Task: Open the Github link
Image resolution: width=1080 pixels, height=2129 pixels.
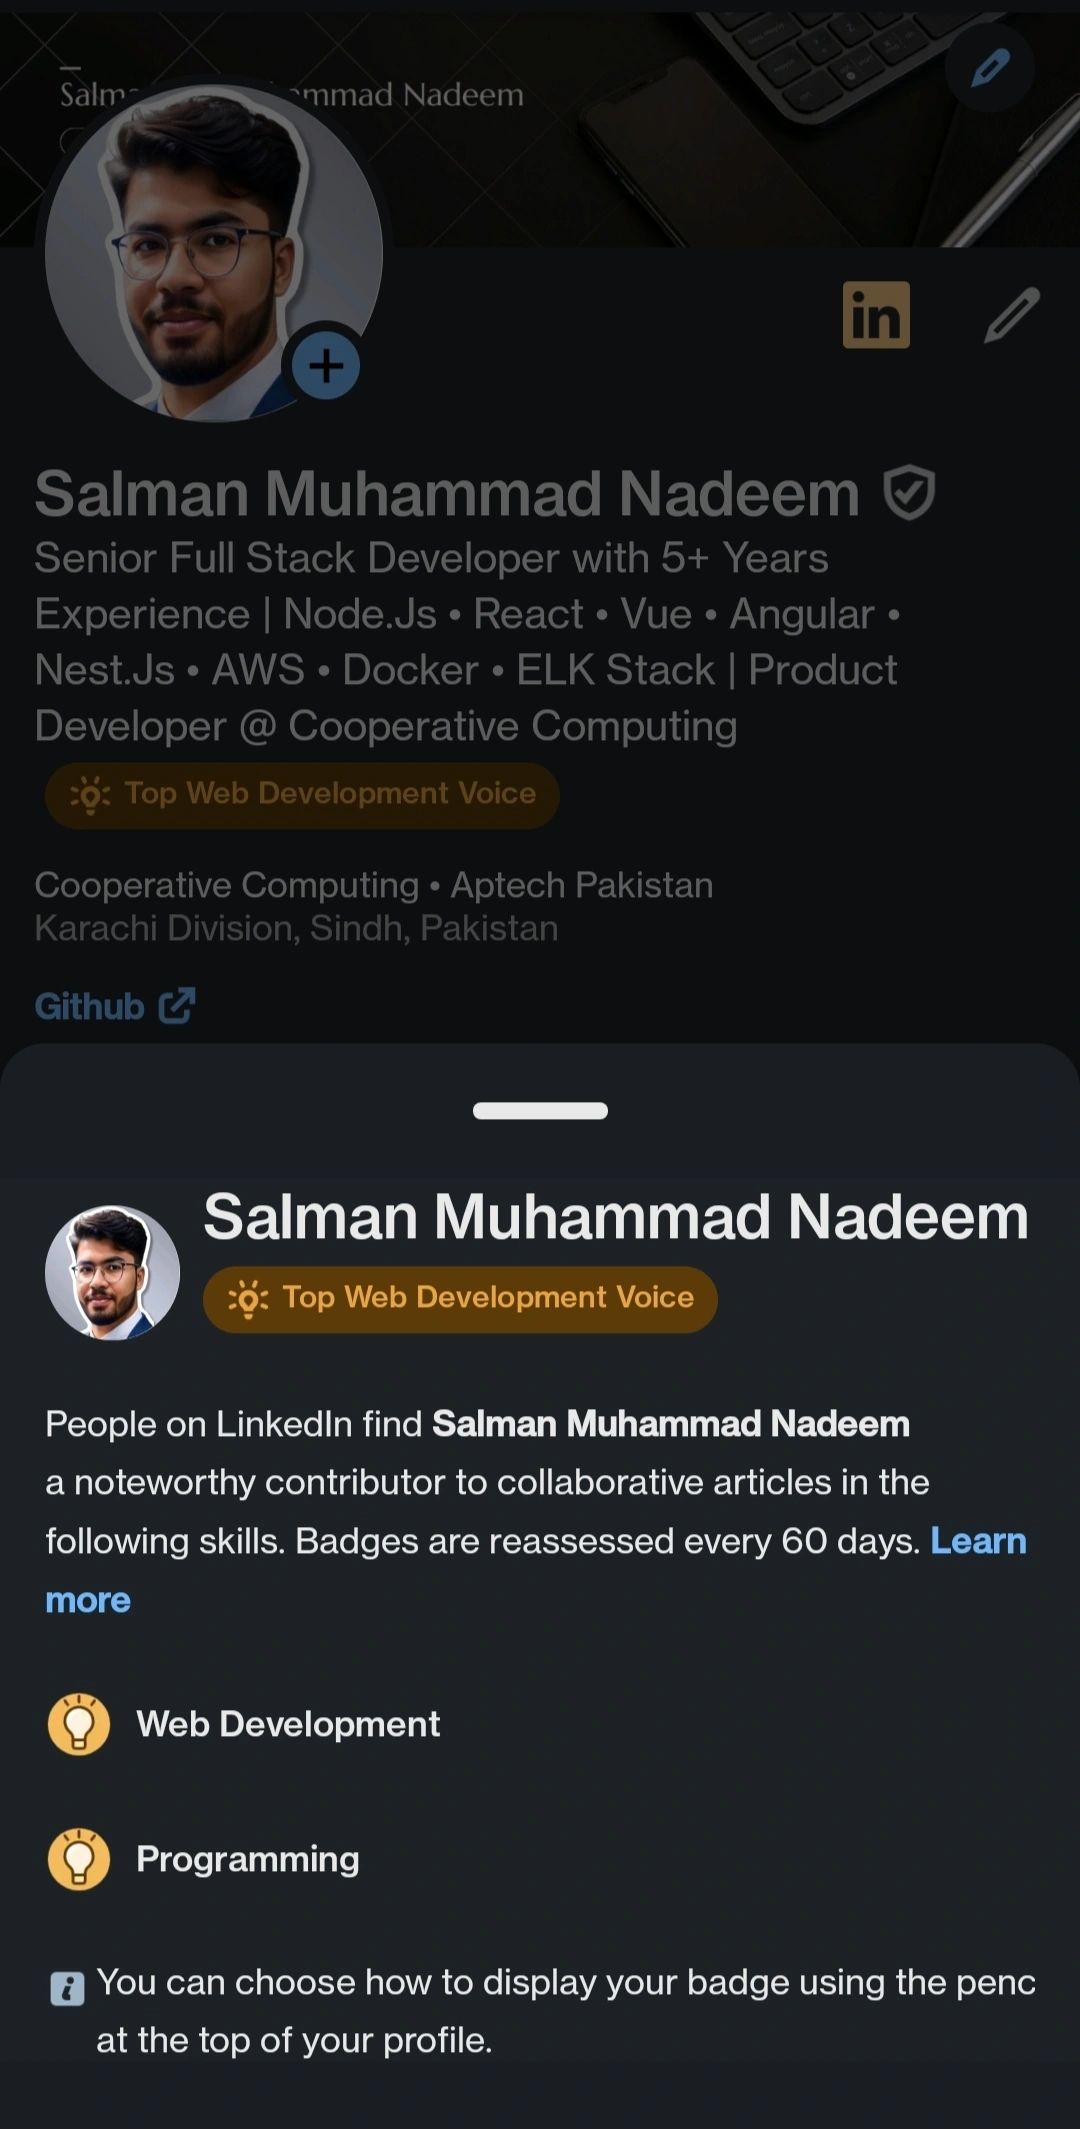Action: [90, 1006]
